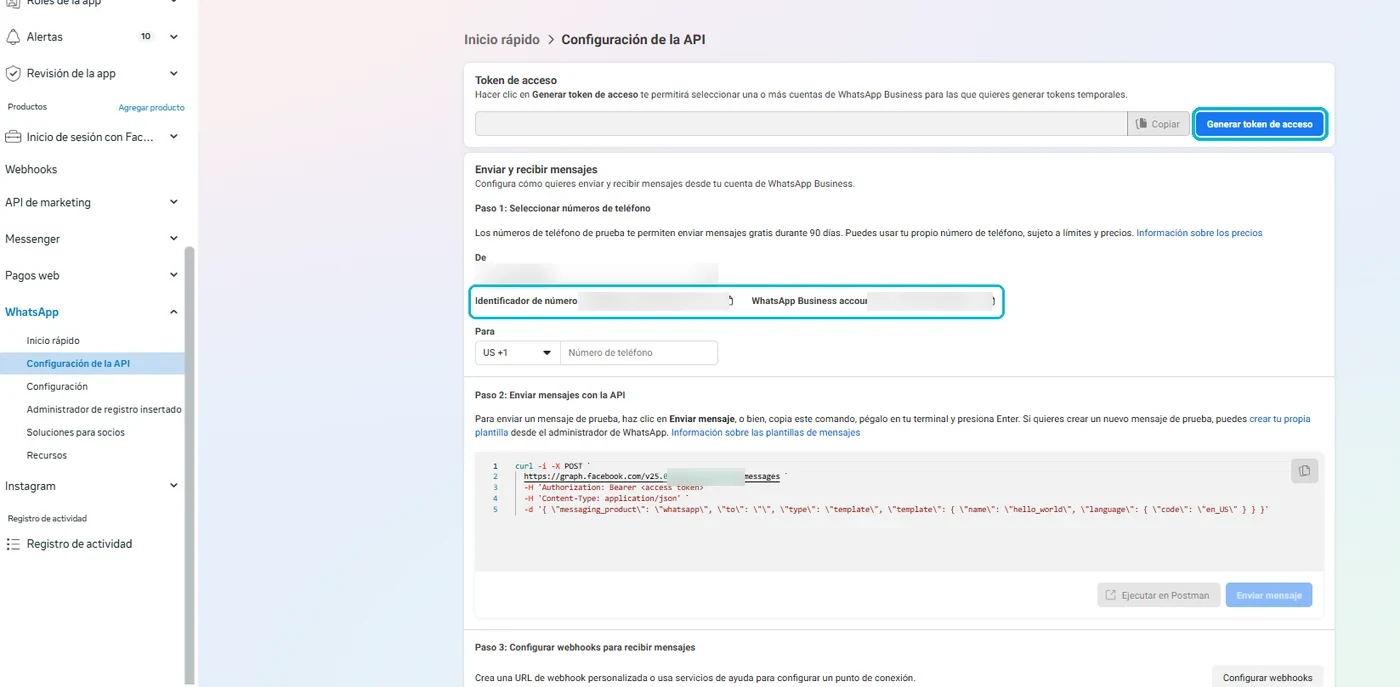Click the 'Paso 2: Enviar mensajes con la API' text
This screenshot has width=1400, height=687.
pyautogui.click(x=550, y=395)
